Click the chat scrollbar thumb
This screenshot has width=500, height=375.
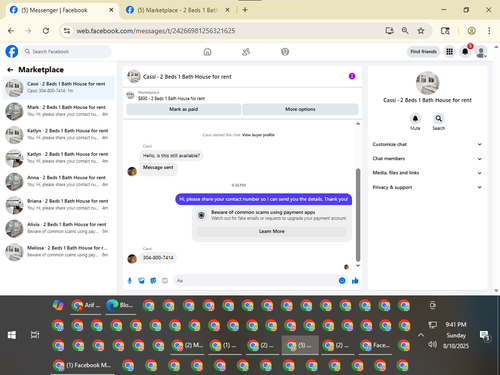coord(358,215)
